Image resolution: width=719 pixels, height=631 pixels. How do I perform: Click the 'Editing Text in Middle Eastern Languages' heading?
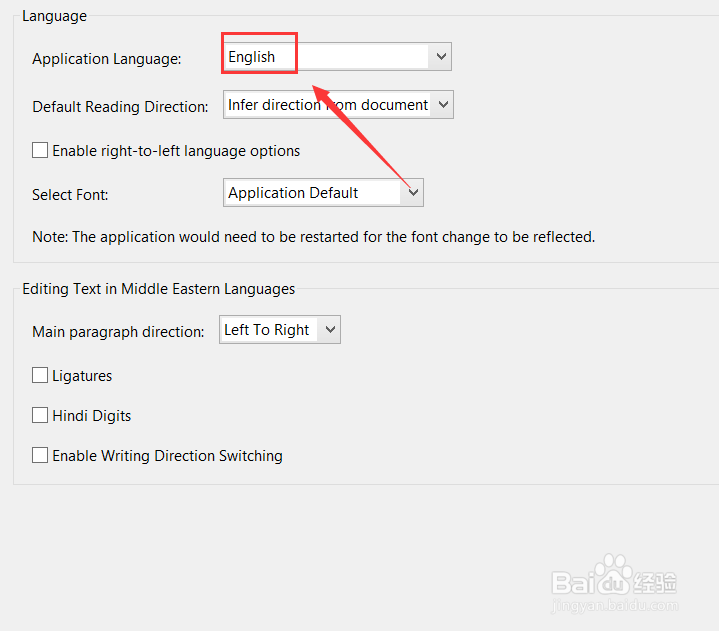(159, 289)
